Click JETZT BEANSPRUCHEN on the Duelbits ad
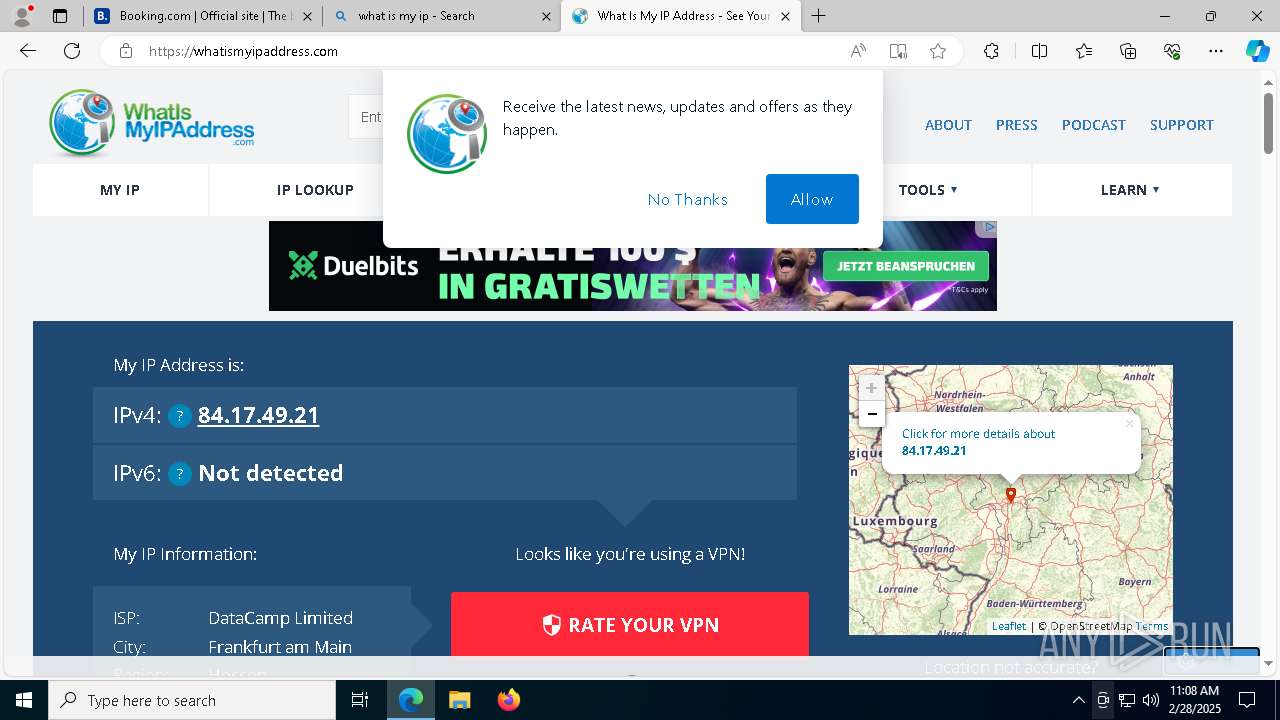This screenshot has width=1280, height=720. pos(906,266)
